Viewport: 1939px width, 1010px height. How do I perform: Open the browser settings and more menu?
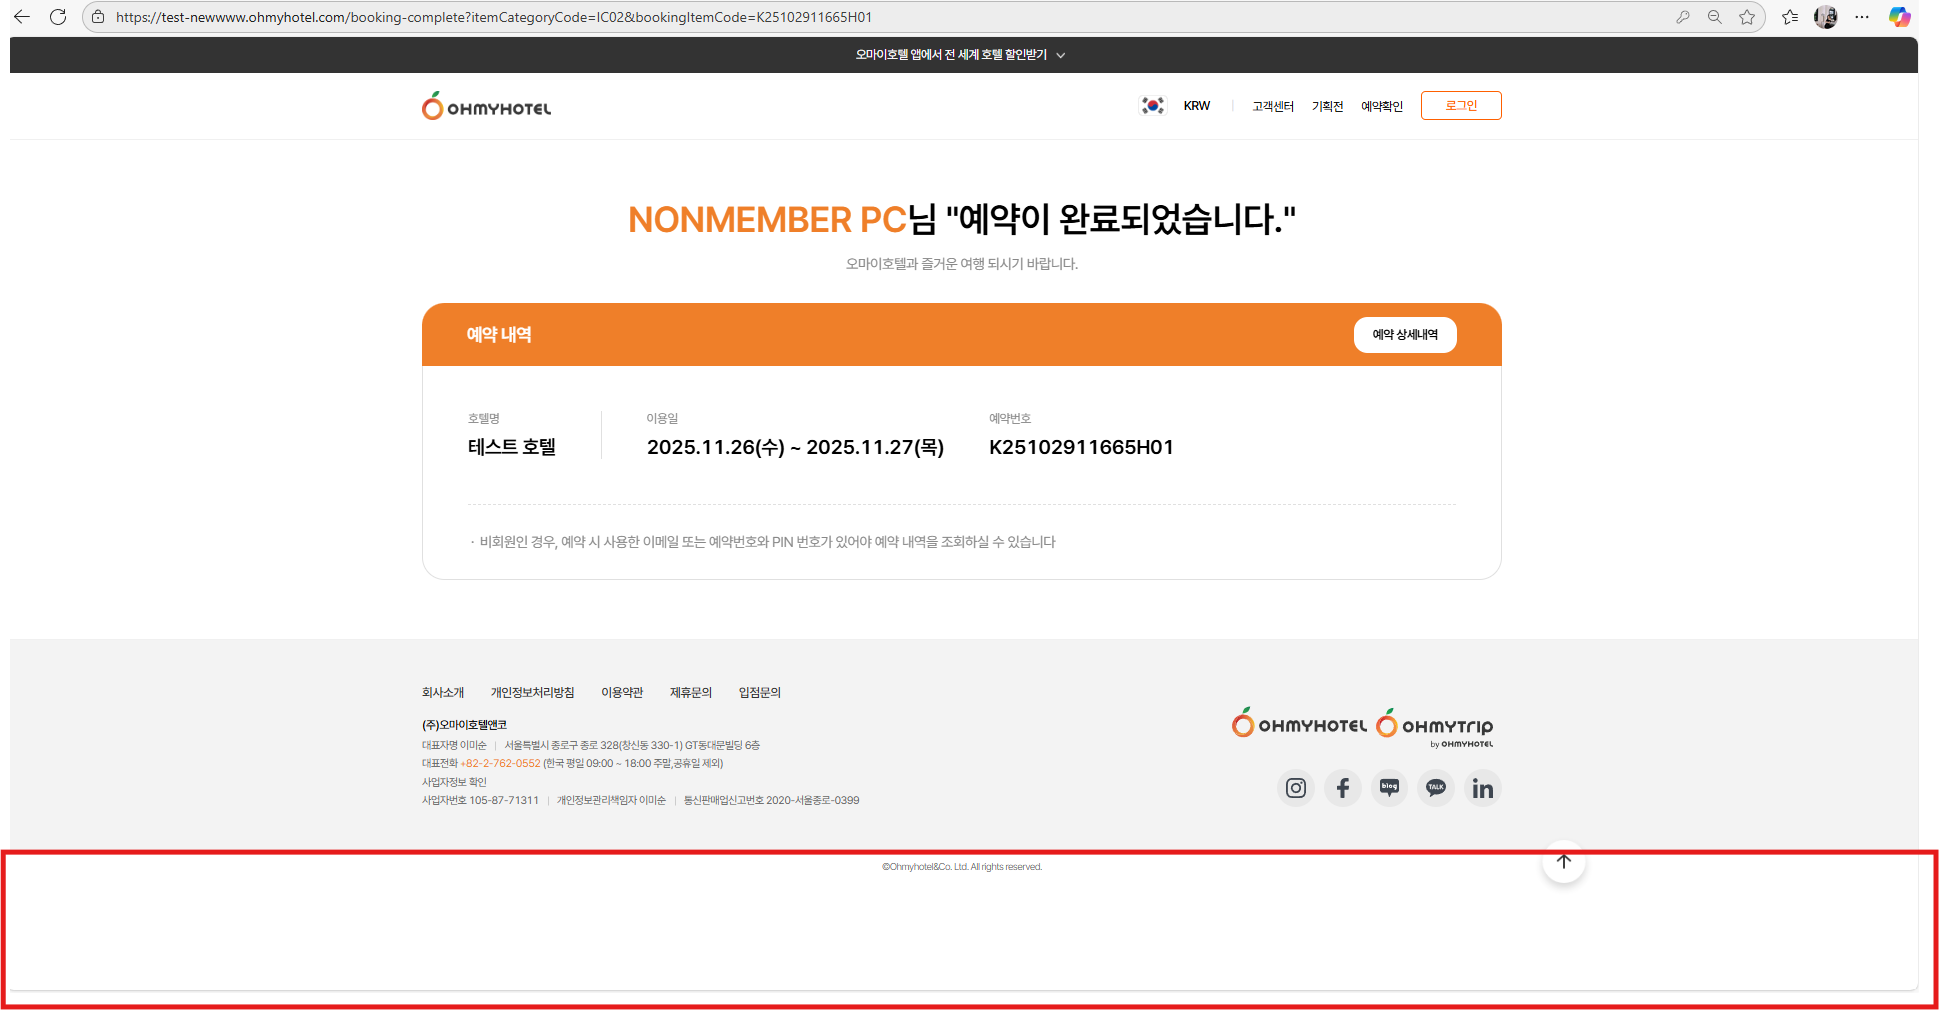pos(1862,17)
